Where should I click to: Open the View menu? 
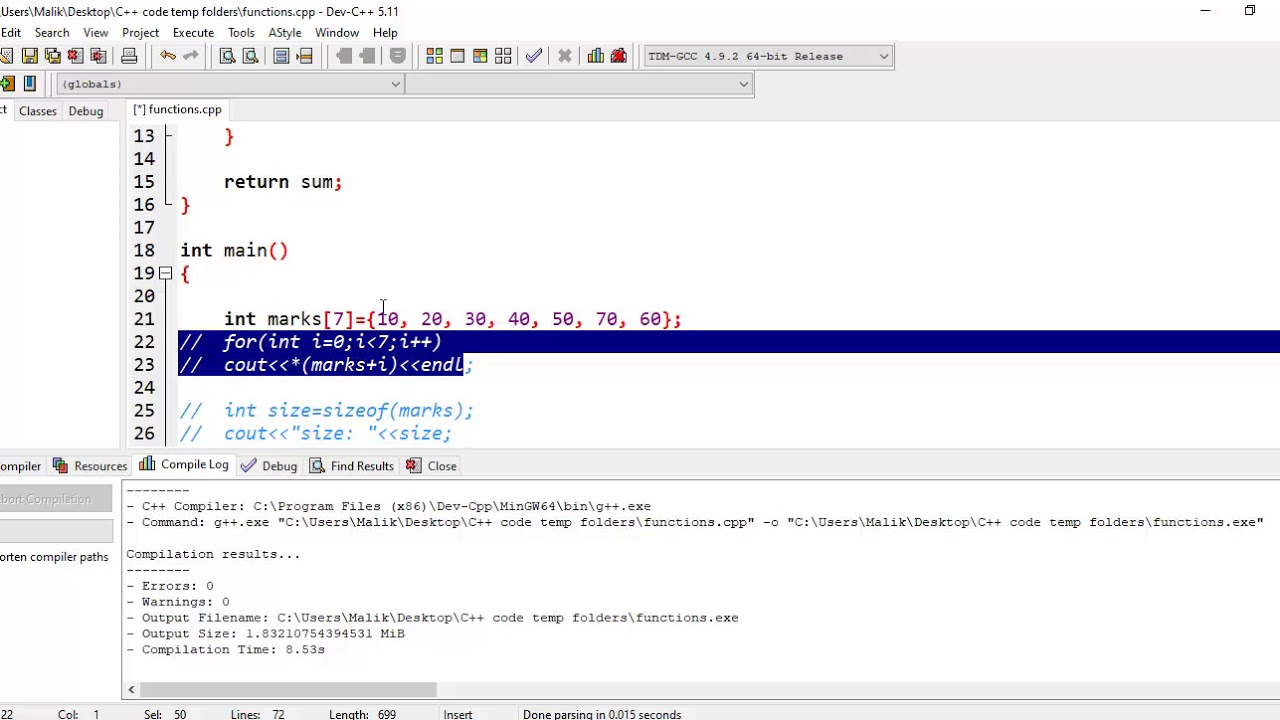[96, 32]
